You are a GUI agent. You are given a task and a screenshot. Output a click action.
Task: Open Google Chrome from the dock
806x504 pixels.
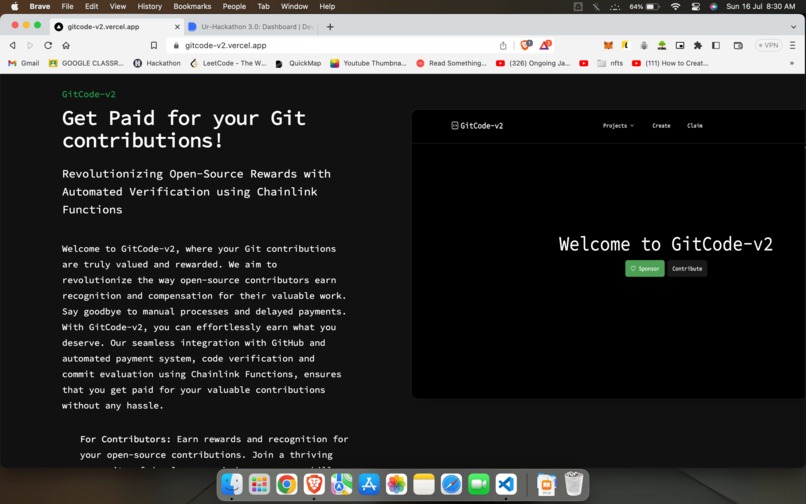pos(286,484)
